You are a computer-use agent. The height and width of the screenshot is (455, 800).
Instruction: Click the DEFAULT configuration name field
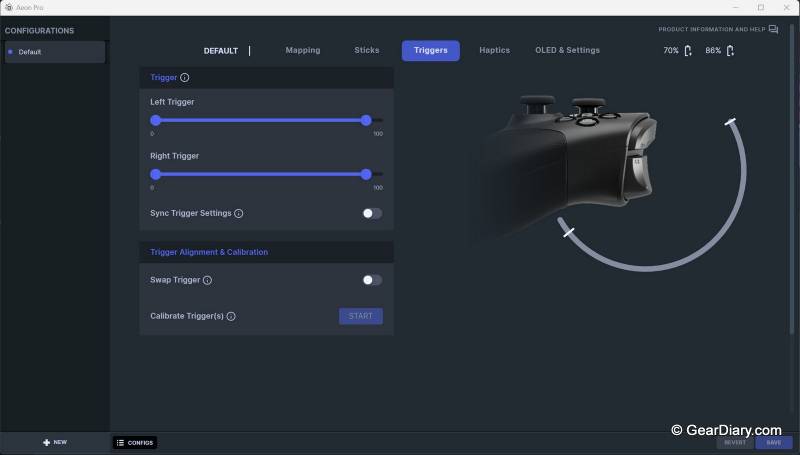(221, 51)
